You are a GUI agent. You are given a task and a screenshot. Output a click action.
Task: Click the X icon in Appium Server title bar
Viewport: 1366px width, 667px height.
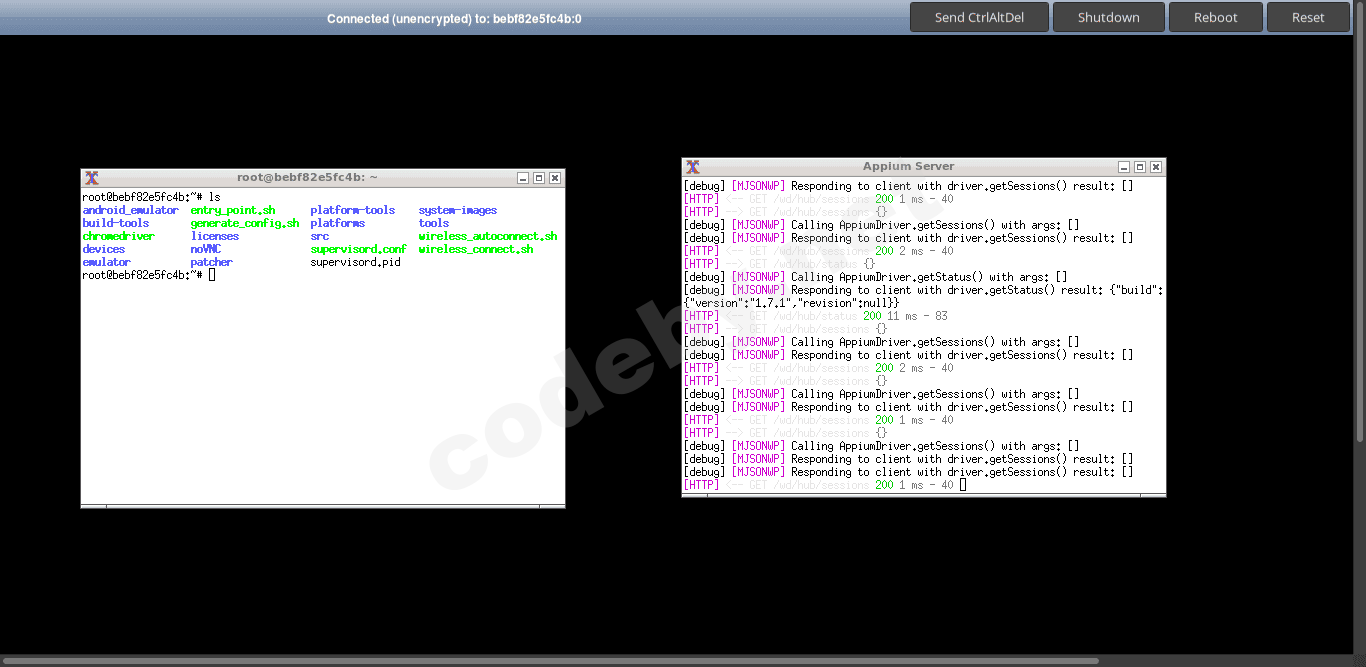coord(693,167)
